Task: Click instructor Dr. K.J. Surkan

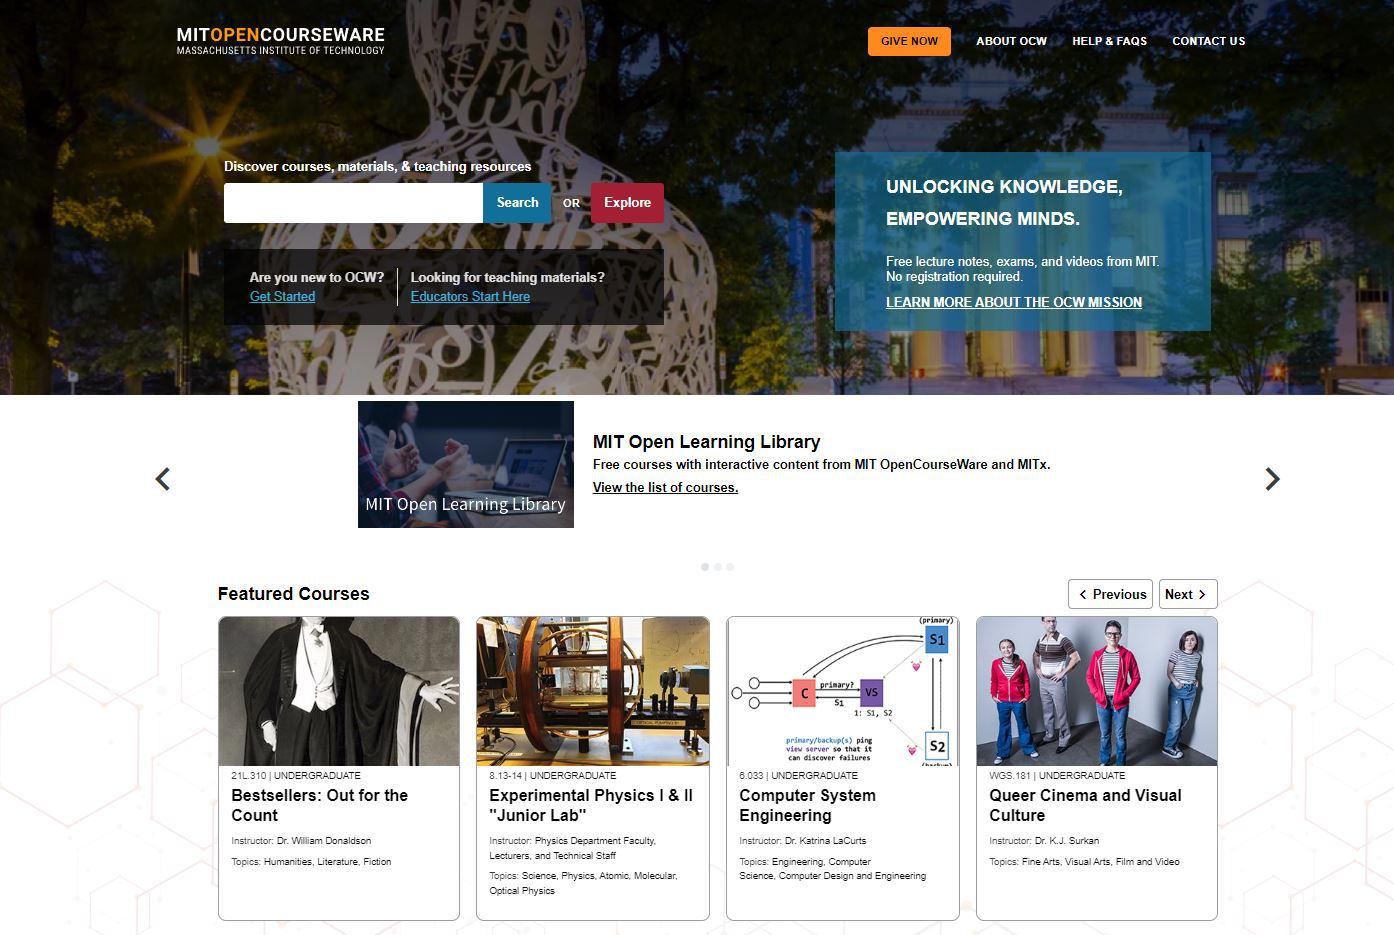Action: [1067, 841]
